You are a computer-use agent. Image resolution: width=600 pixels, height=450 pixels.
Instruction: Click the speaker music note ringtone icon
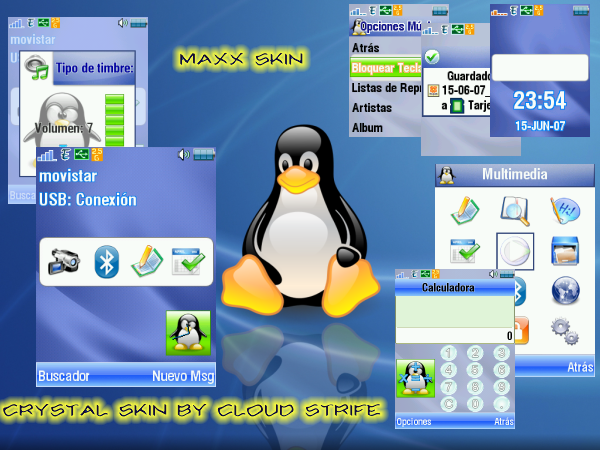click(x=37, y=67)
